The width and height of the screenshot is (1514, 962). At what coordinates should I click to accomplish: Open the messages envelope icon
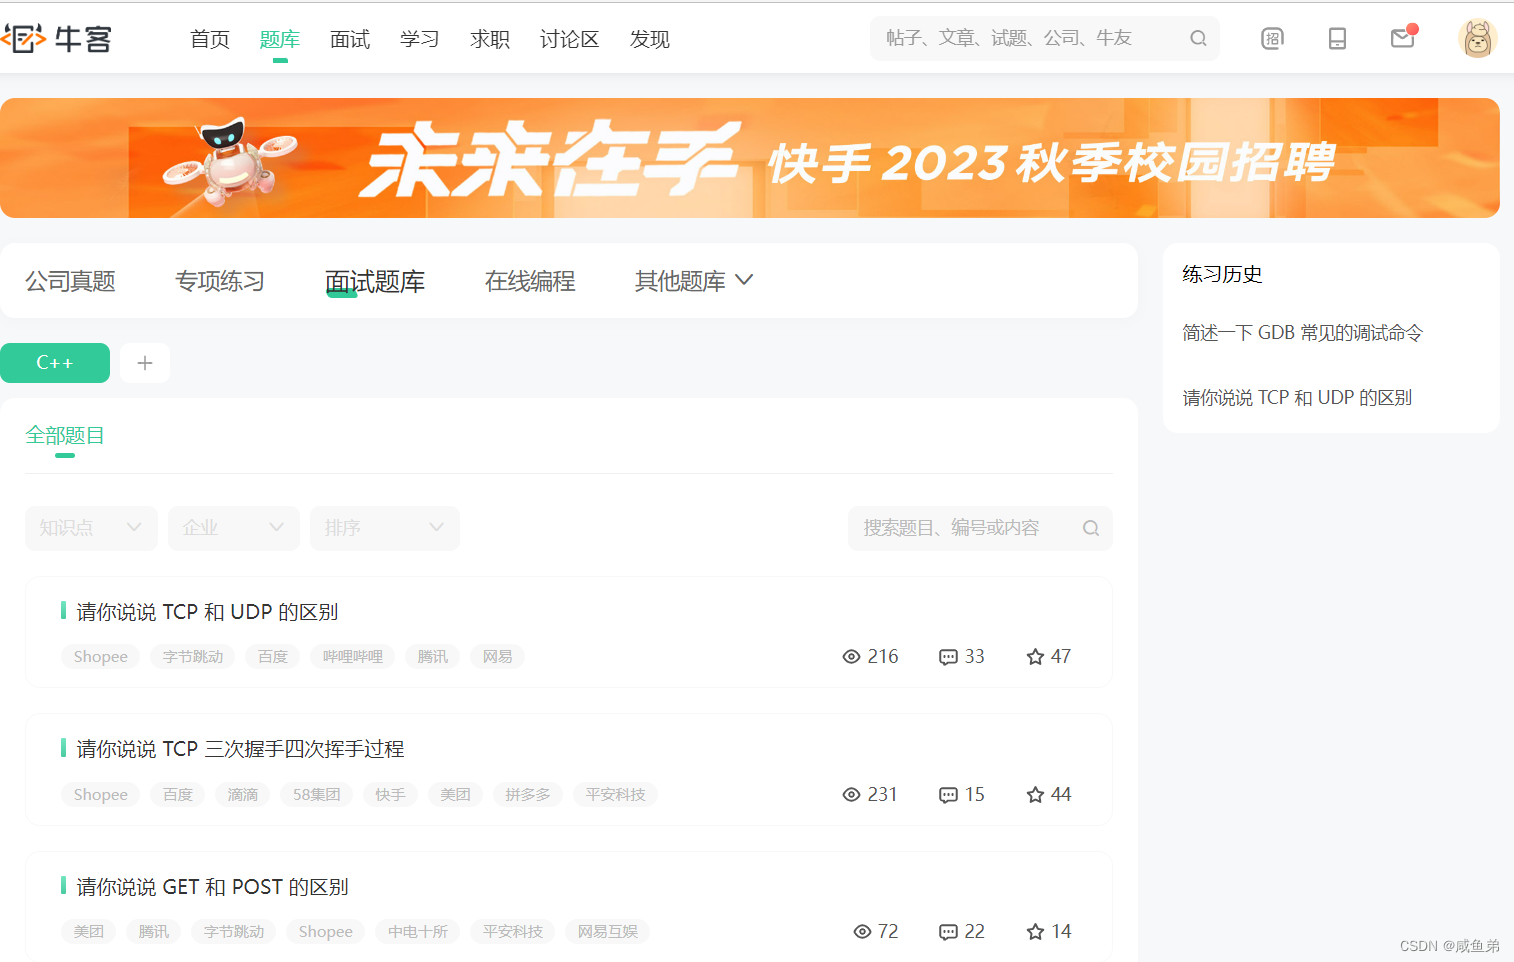pos(1403,38)
